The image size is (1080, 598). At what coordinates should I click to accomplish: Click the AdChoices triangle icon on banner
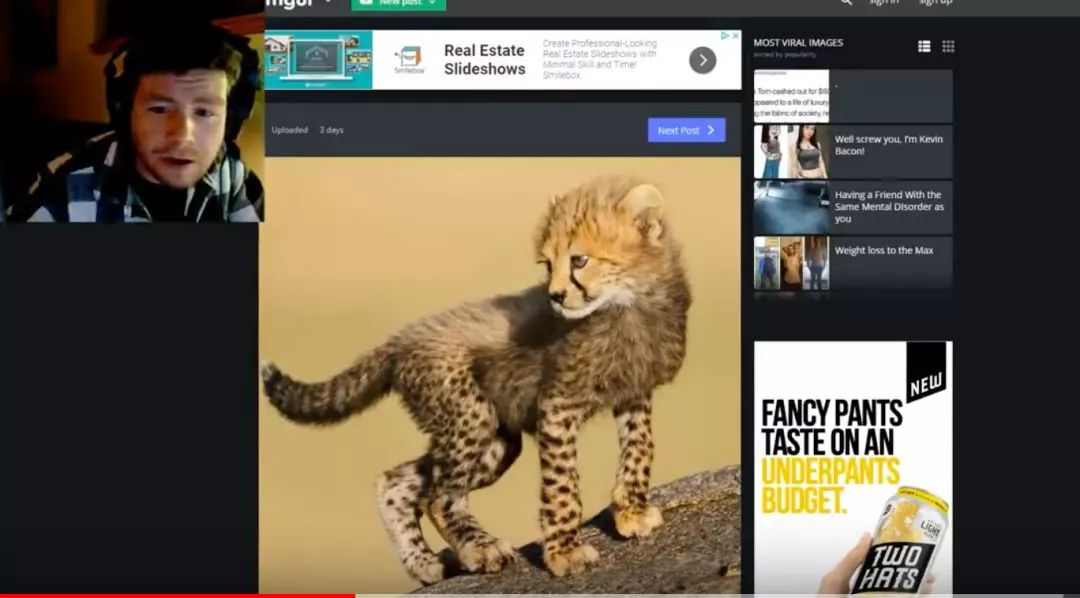(x=725, y=35)
